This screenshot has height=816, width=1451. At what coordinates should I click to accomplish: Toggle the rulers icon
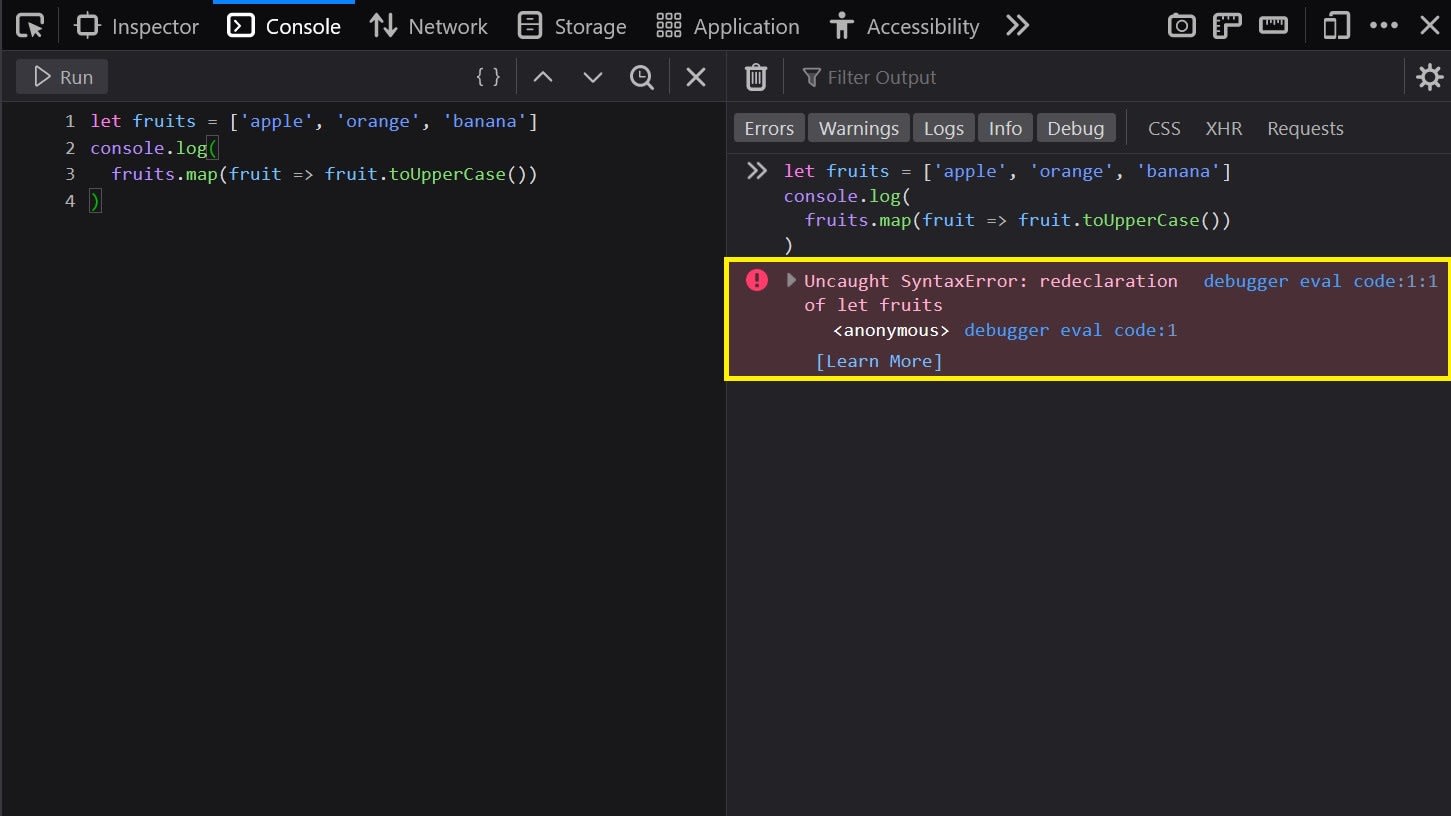pos(1227,26)
